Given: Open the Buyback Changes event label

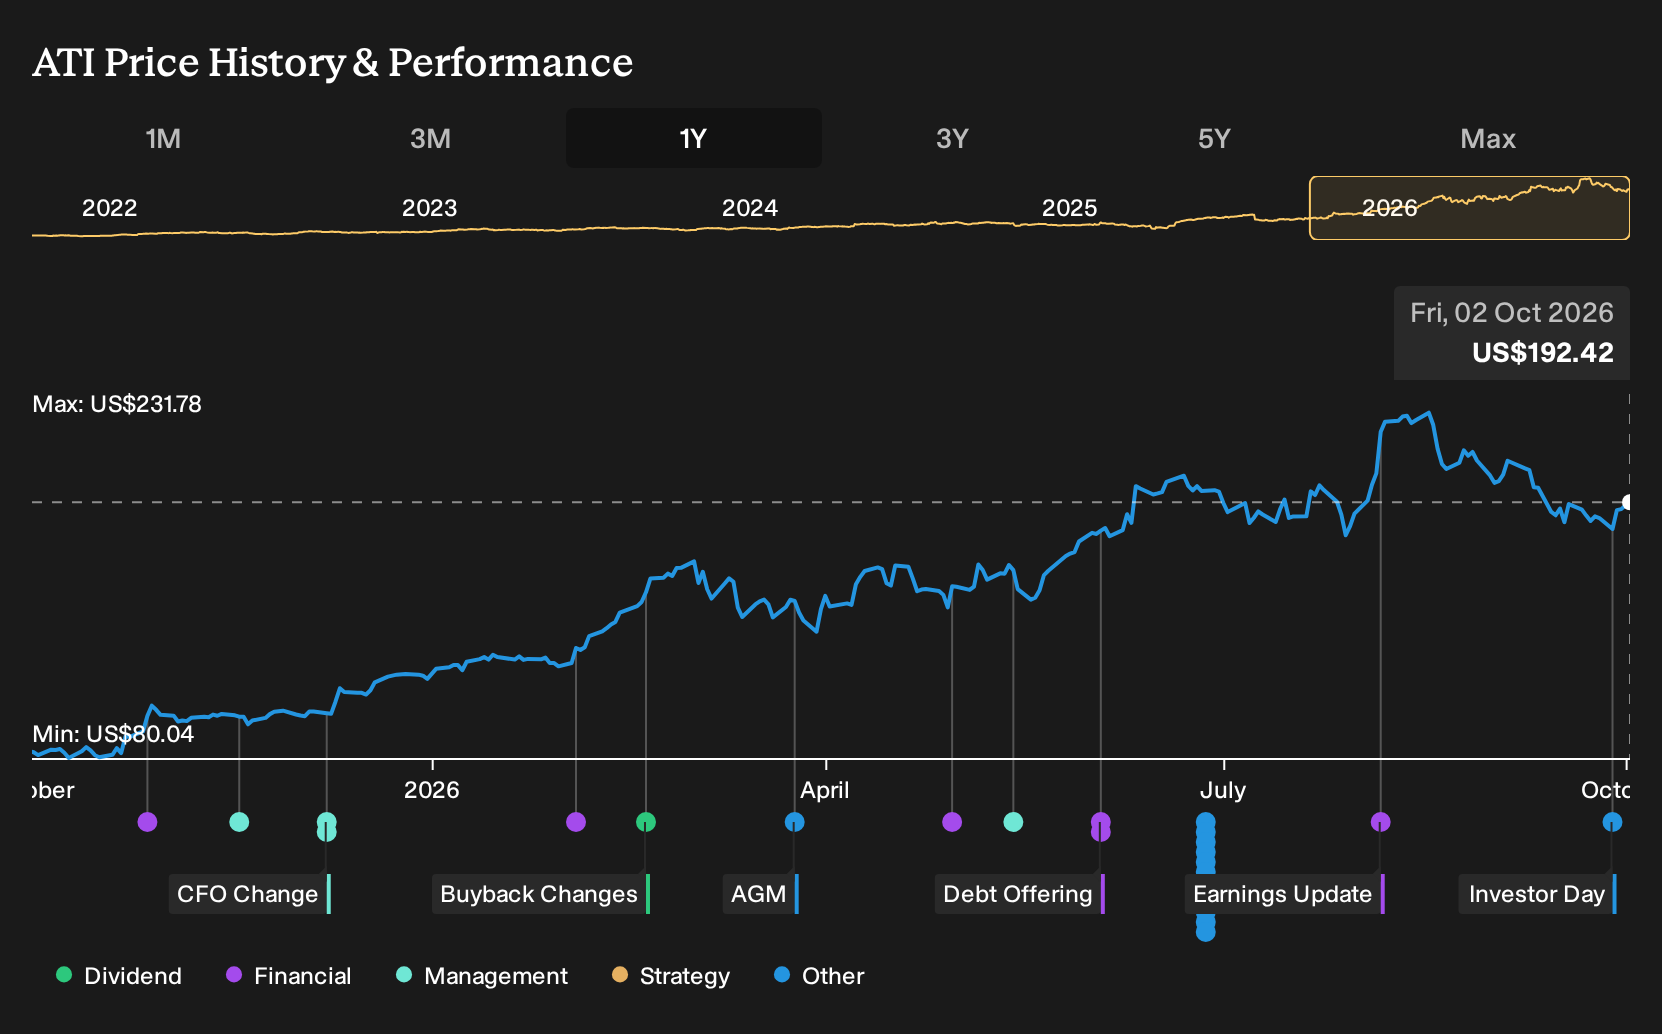Looking at the screenshot, I should pos(541,894).
